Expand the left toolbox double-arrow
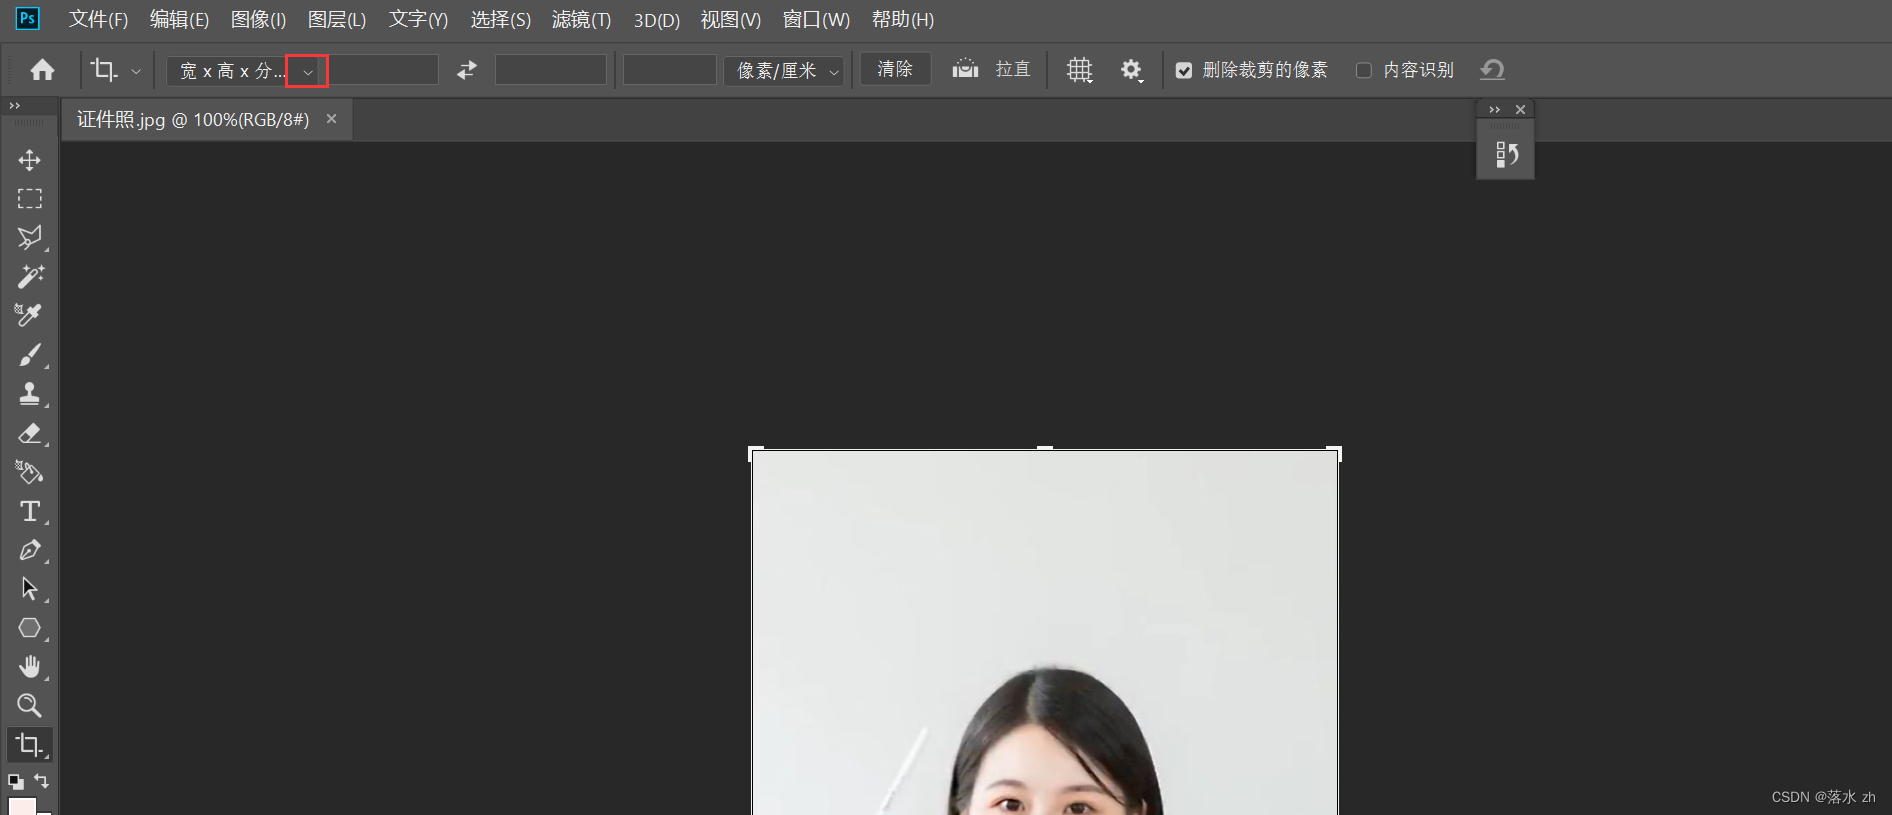Image resolution: width=1892 pixels, height=815 pixels. [15, 106]
